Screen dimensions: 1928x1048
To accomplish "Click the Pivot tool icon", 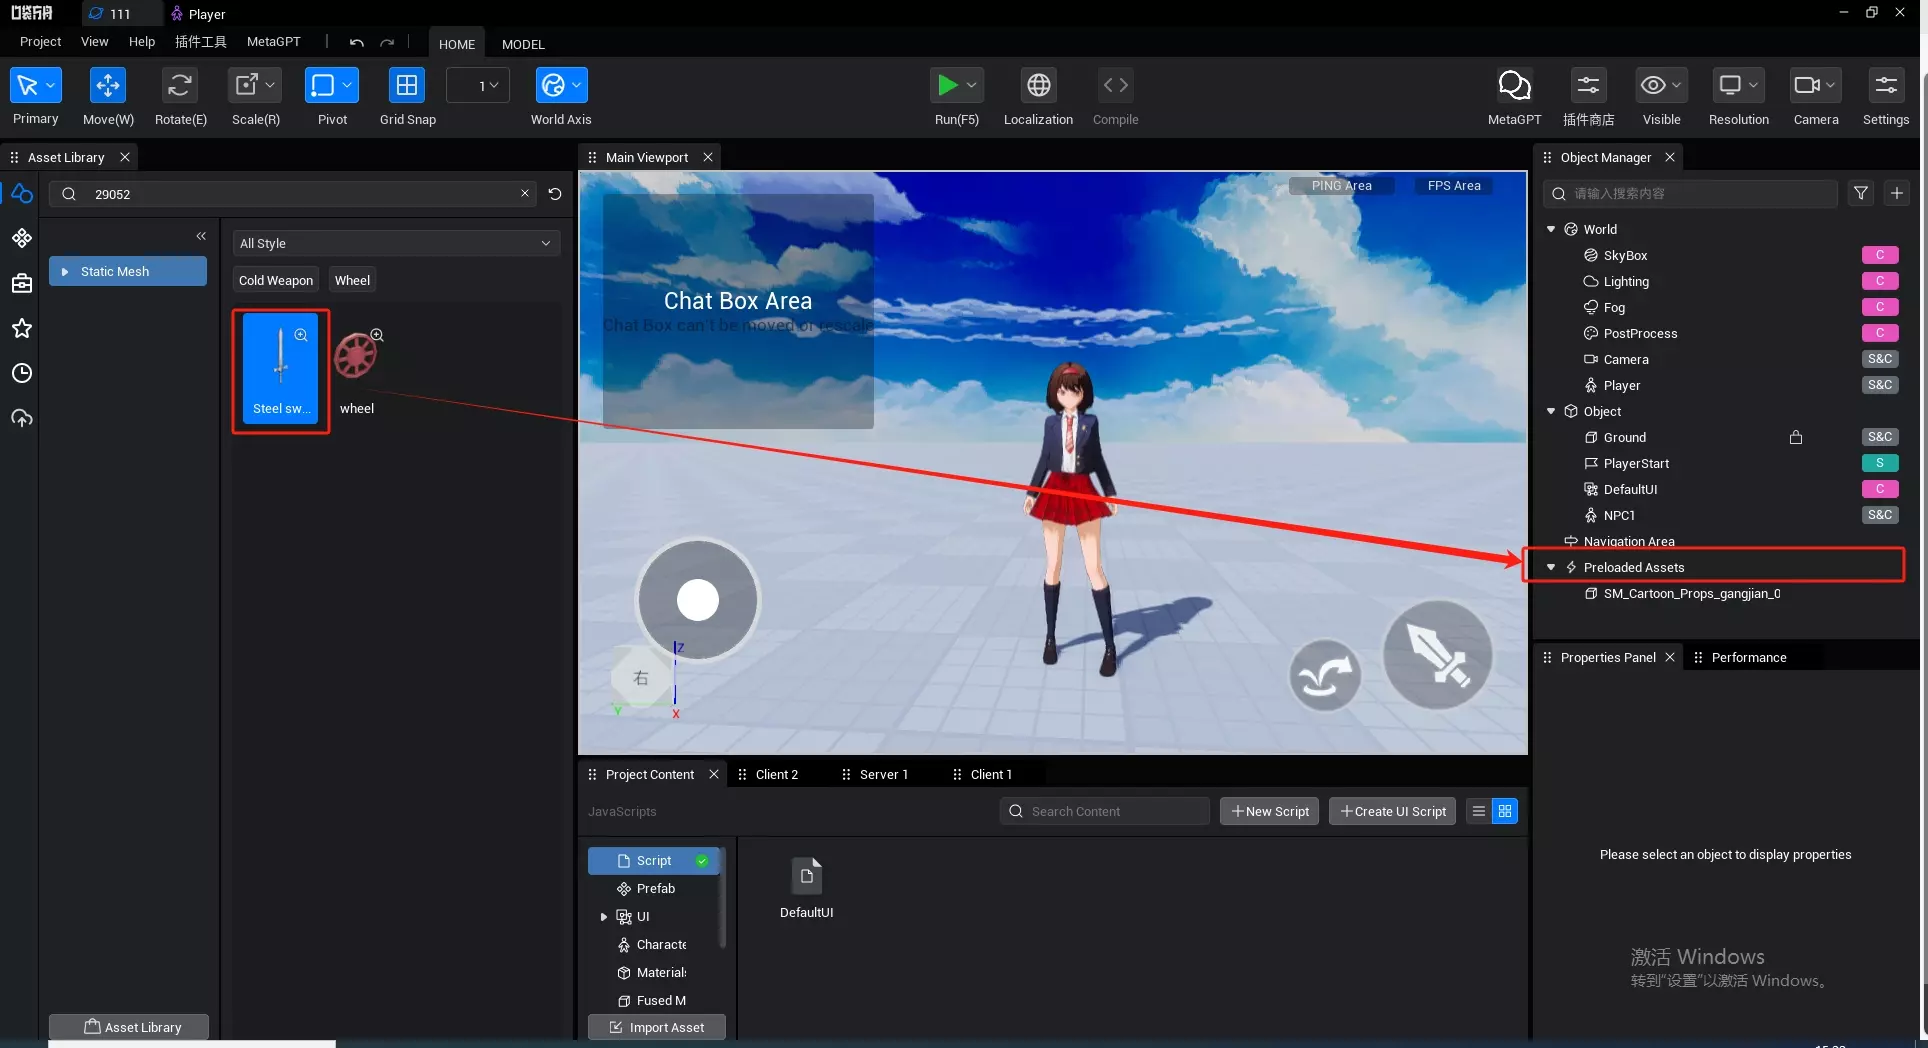I will [x=323, y=85].
